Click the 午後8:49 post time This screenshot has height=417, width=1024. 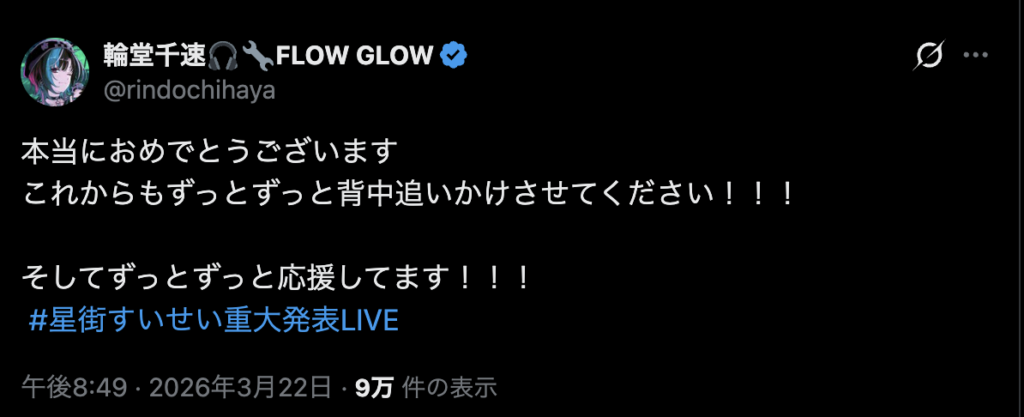[x=74, y=388]
